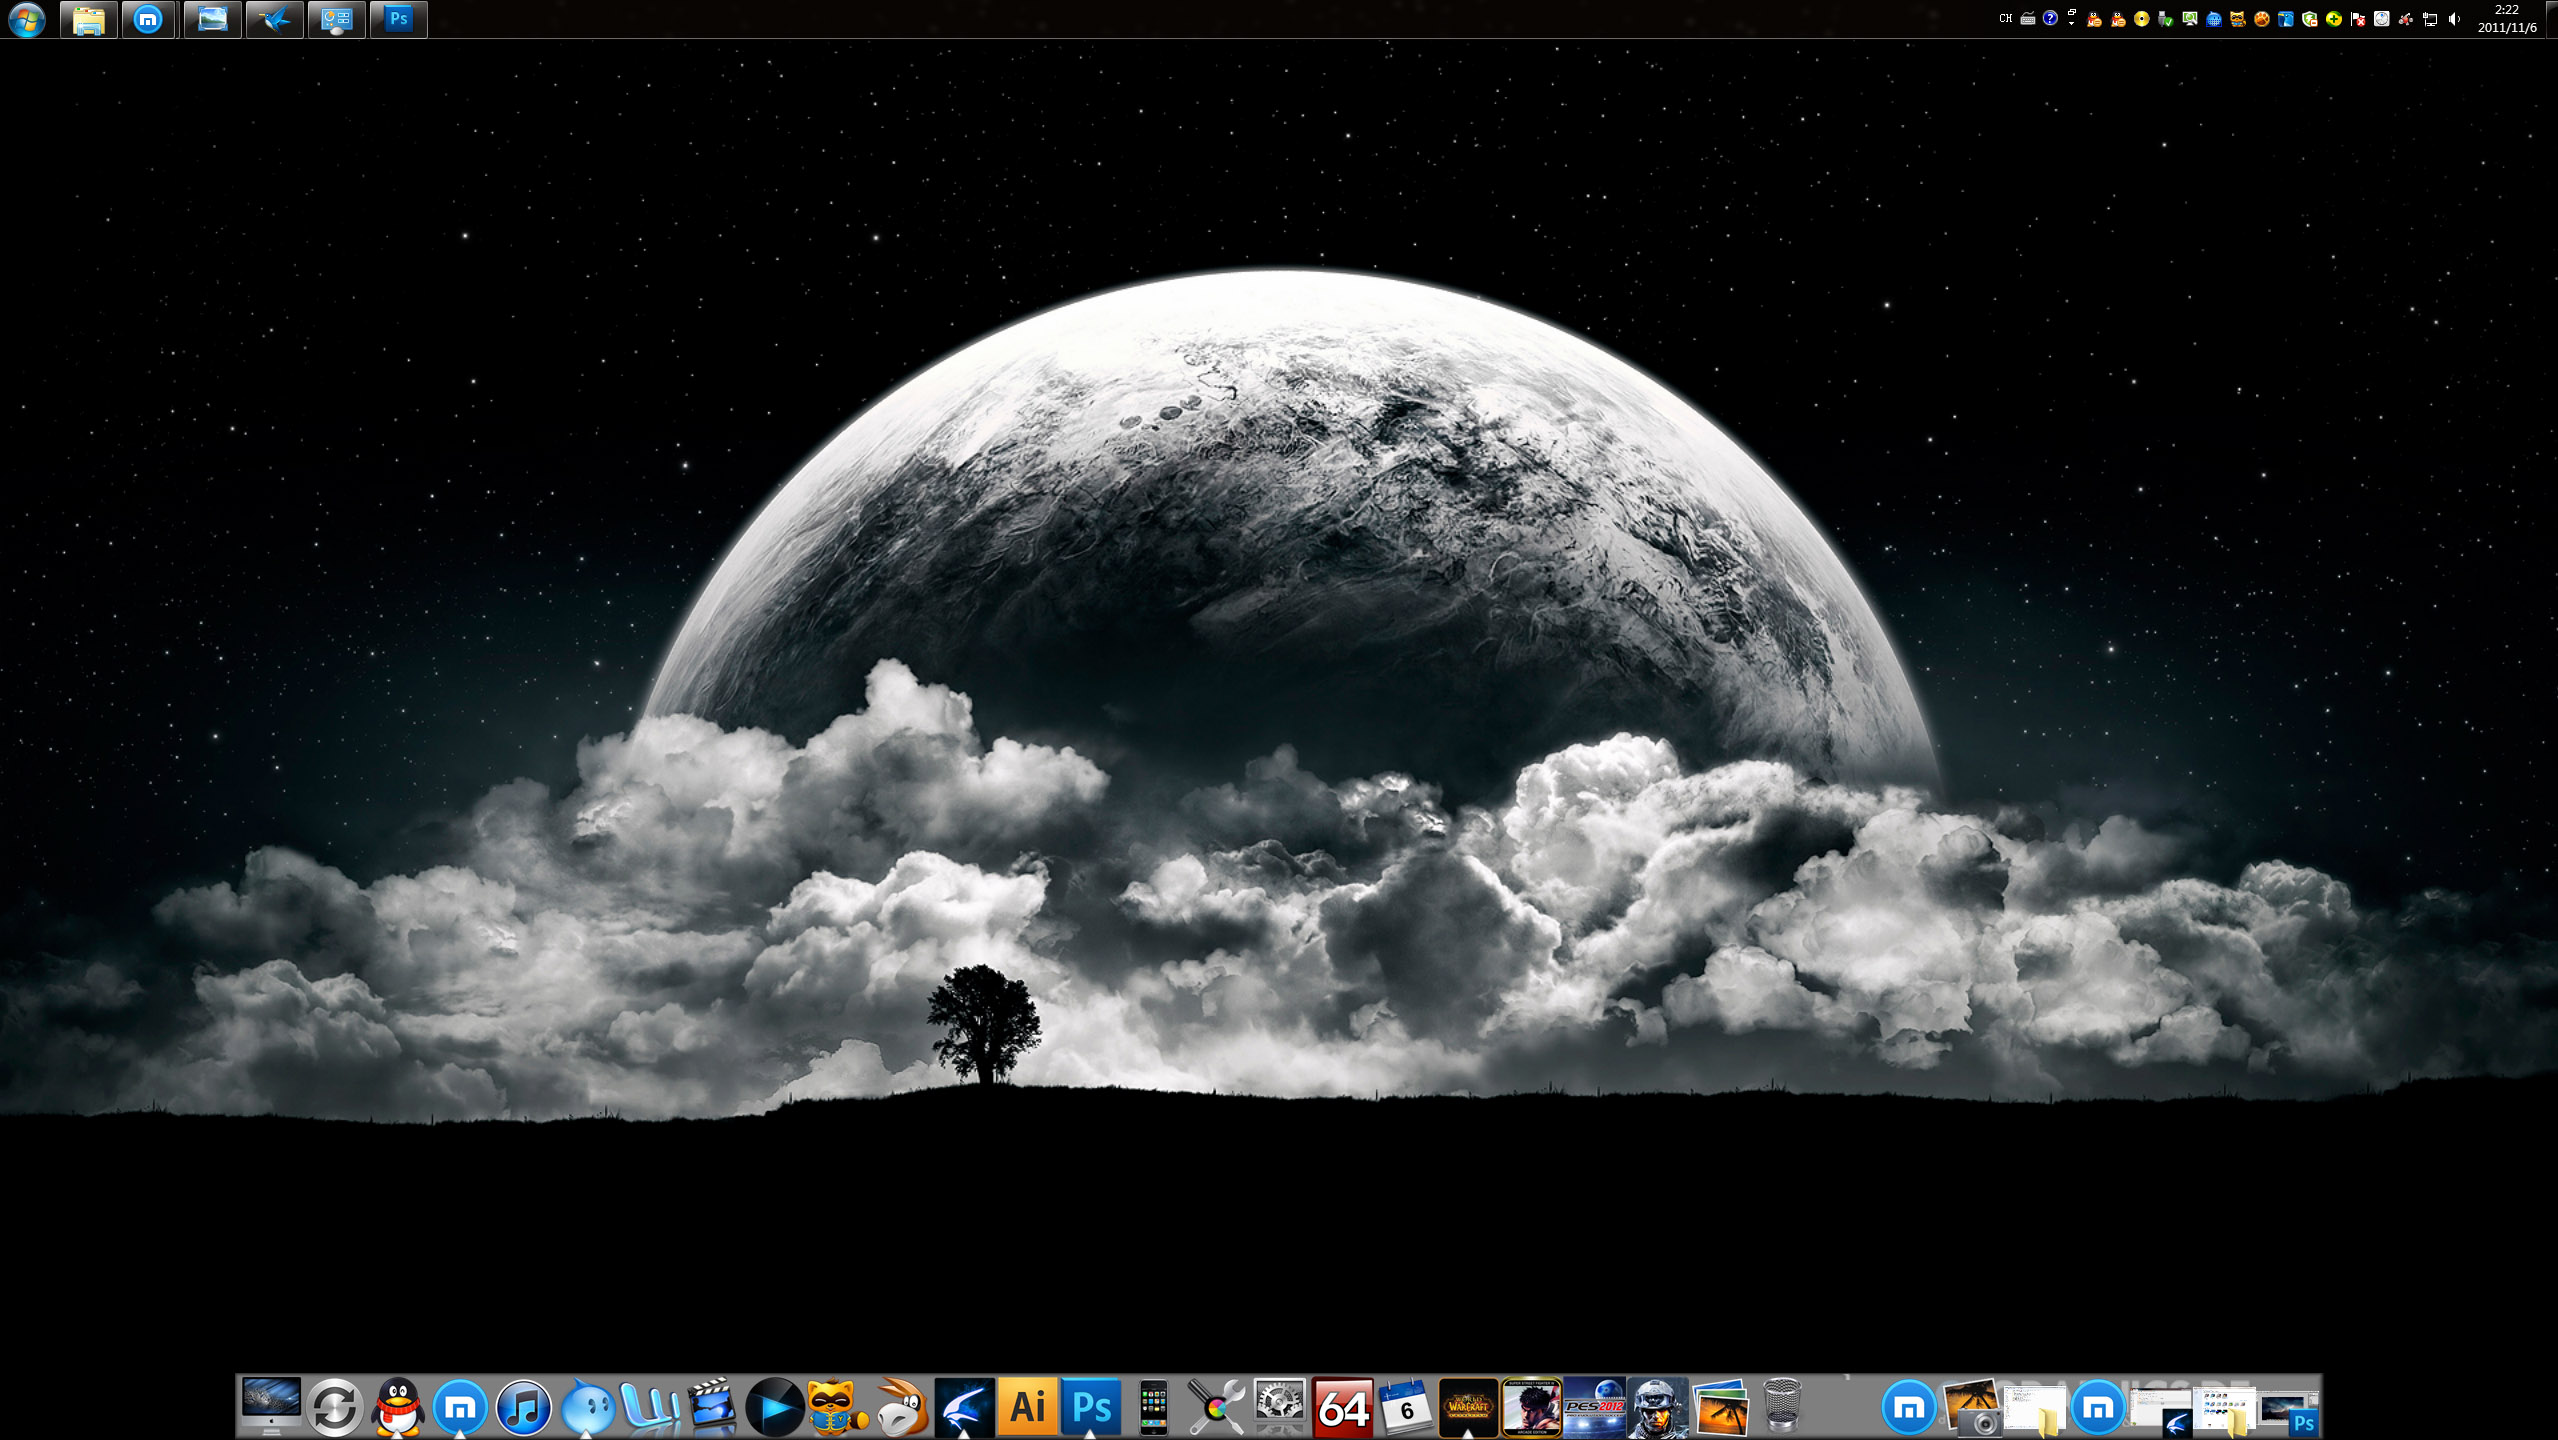
Task: Open the black play-button media player
Action: click(775, 1407)
